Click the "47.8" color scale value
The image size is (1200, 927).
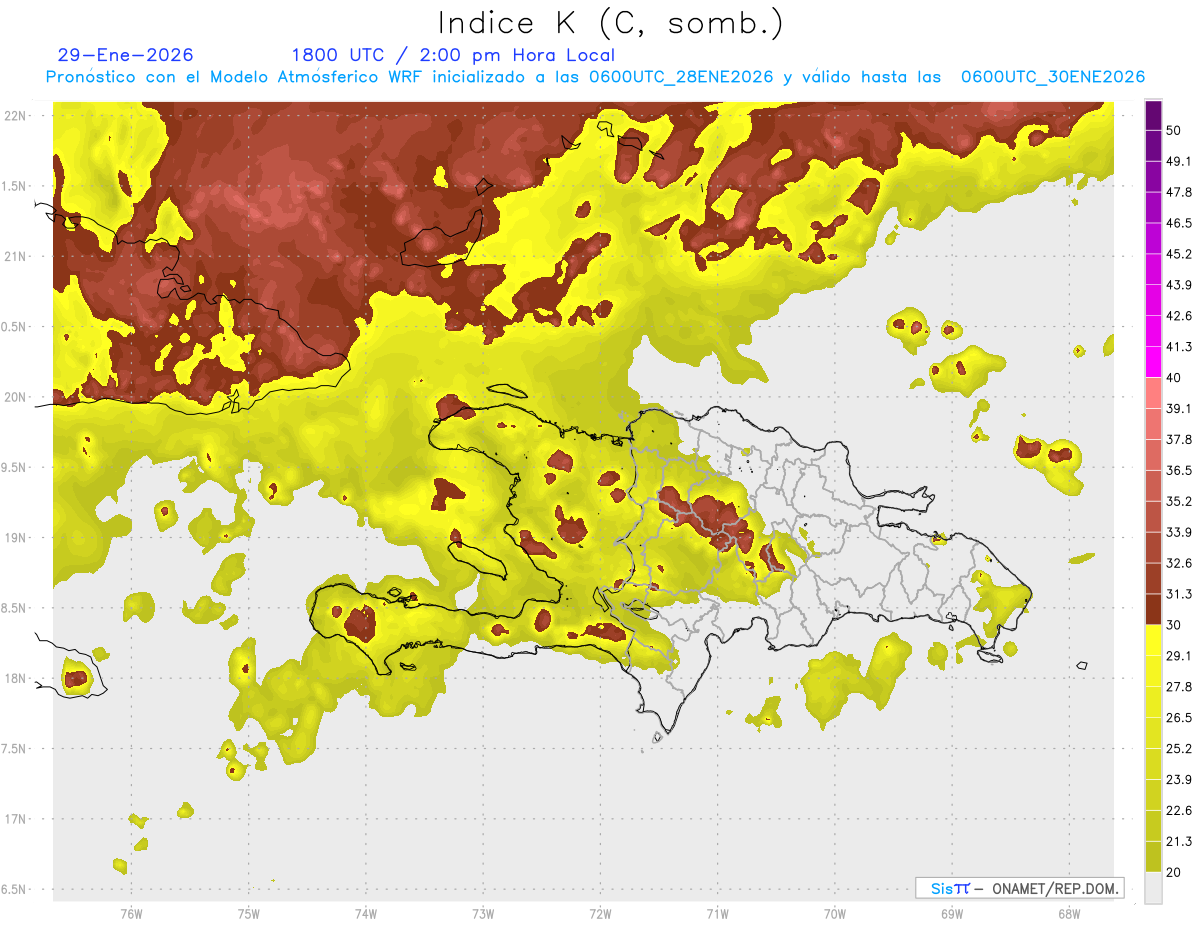[x=1179, y=192]
